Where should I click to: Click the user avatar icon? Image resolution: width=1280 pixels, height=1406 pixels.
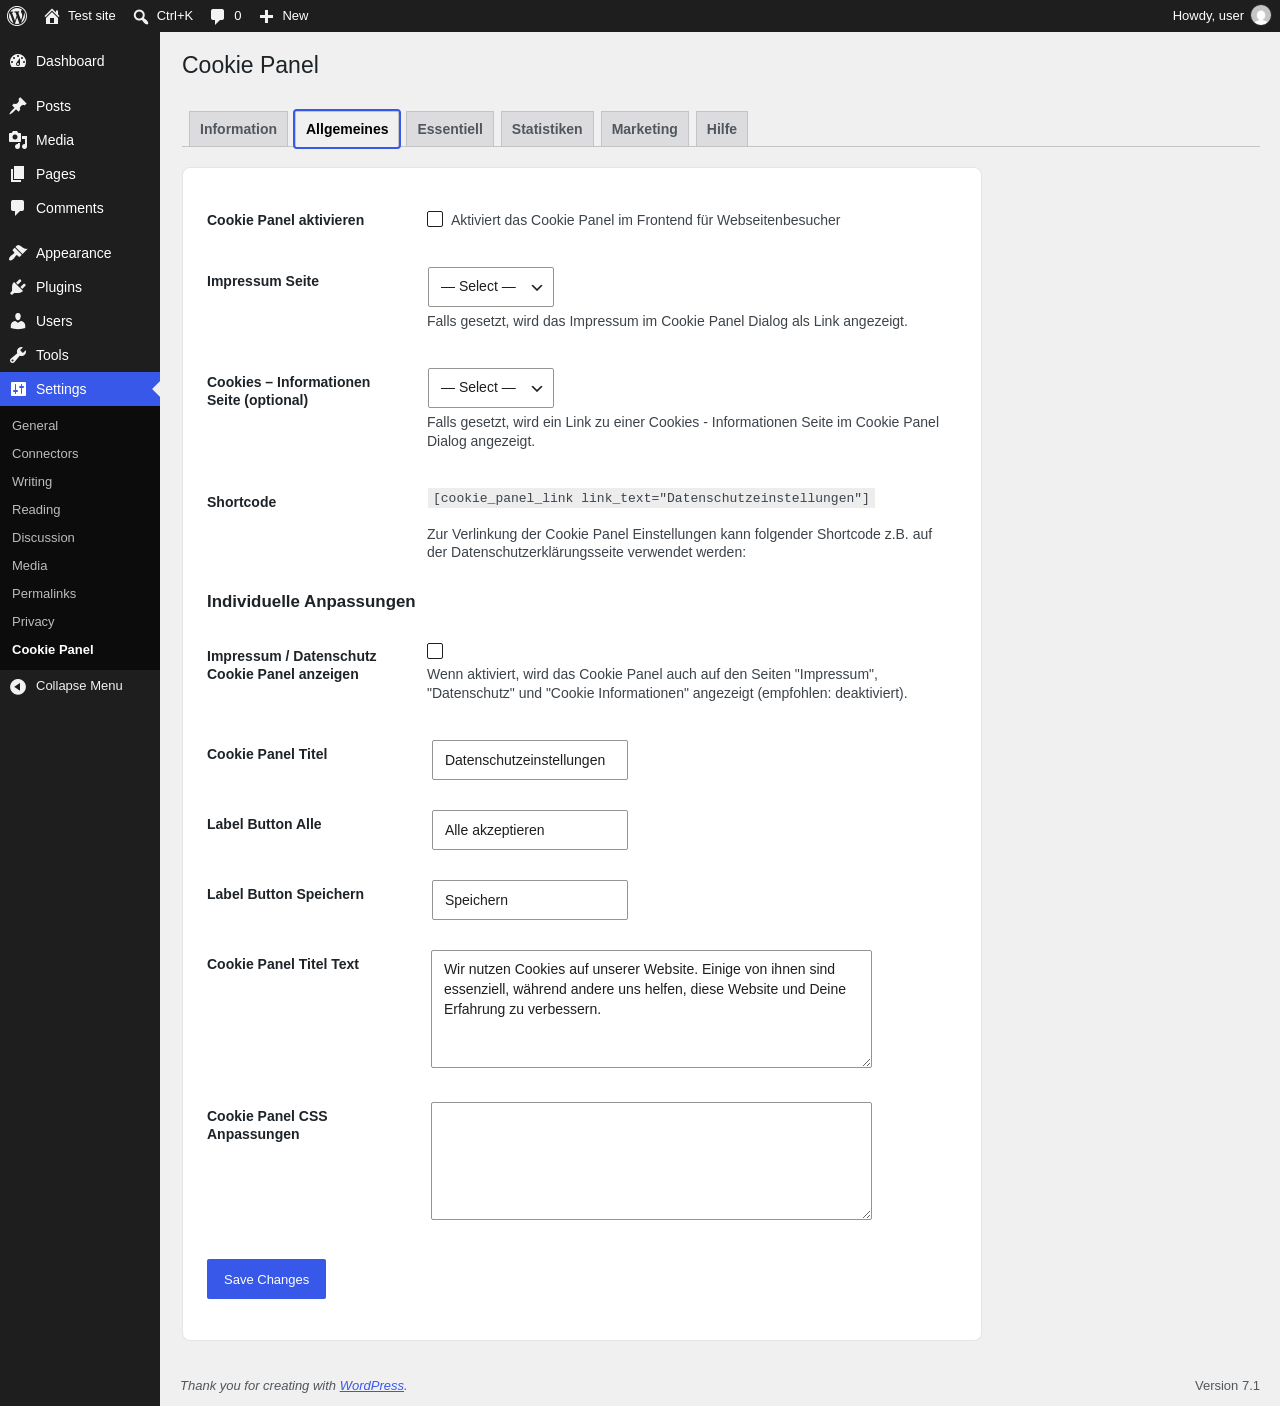1261,16
